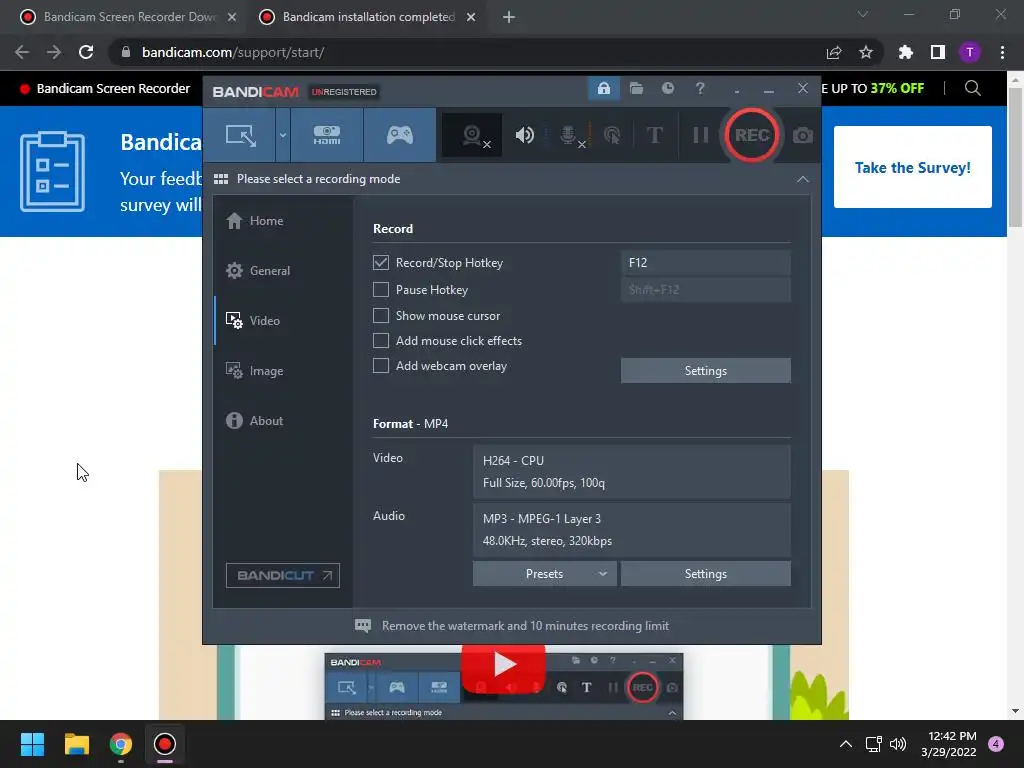Click the grid icon beside mode prompt
1024x768 pixels.
[221, 179]
